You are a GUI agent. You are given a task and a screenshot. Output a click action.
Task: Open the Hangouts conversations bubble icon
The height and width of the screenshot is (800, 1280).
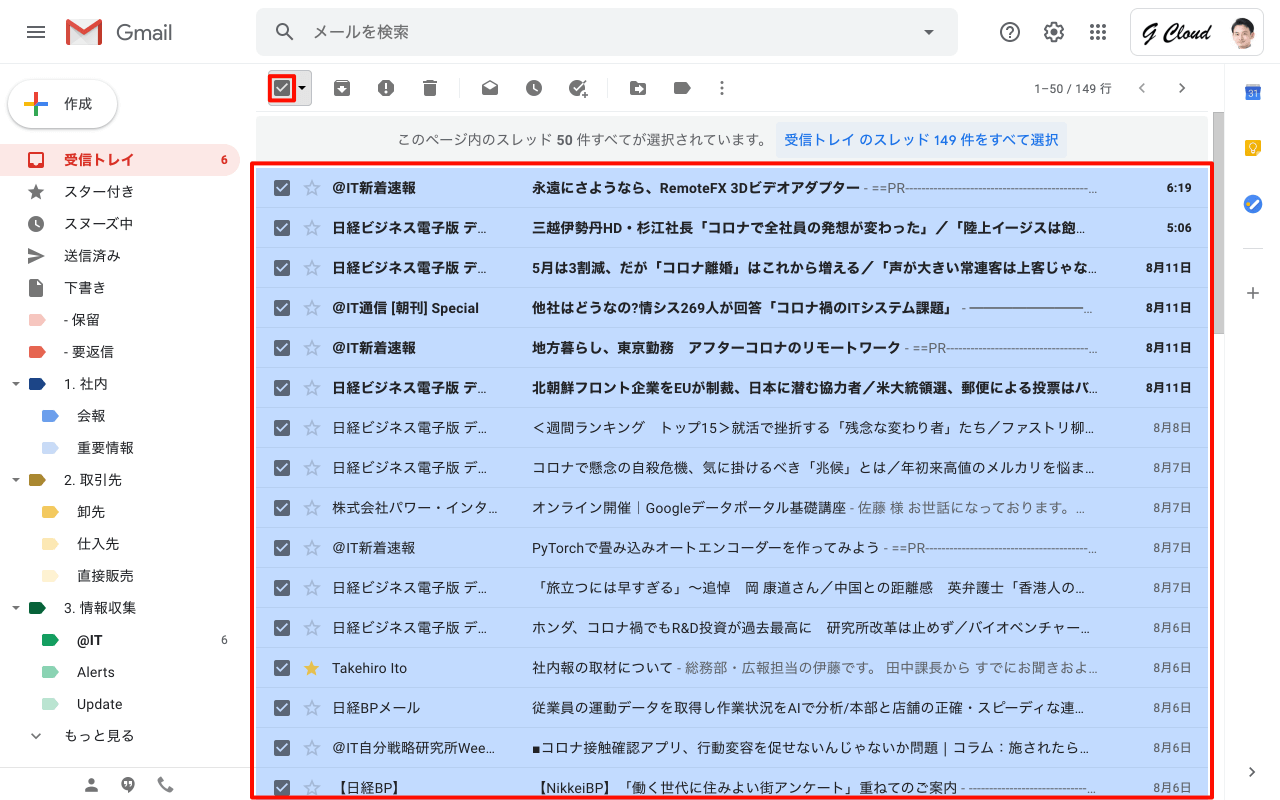coord(128,785)
